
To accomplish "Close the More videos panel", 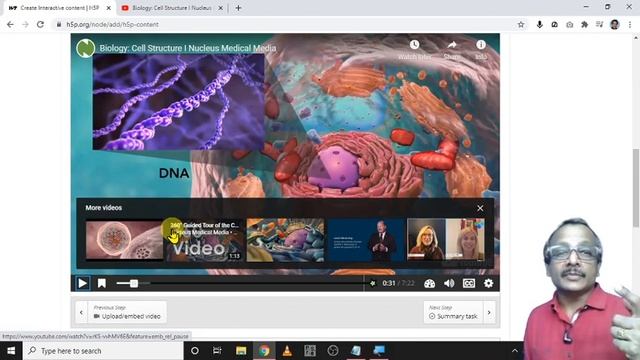I will [480, 208].
